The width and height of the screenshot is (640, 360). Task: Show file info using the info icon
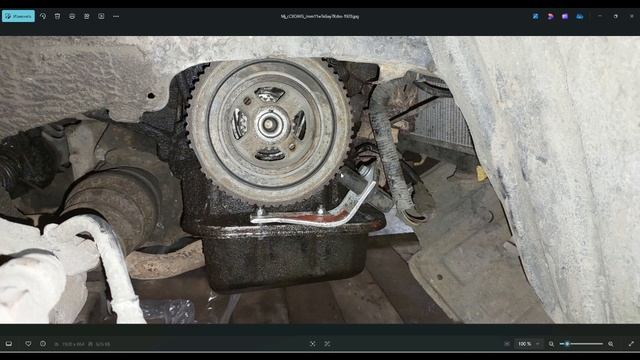(x=43, y=344)
